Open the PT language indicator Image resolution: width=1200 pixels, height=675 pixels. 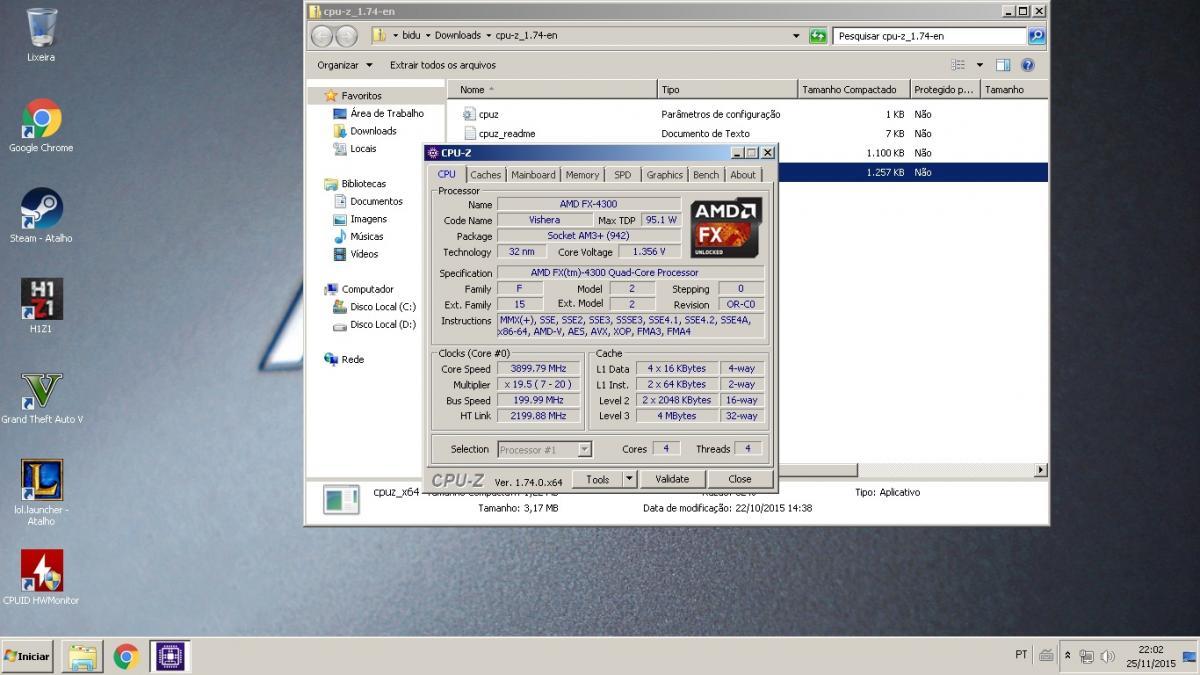(1021, 655)
